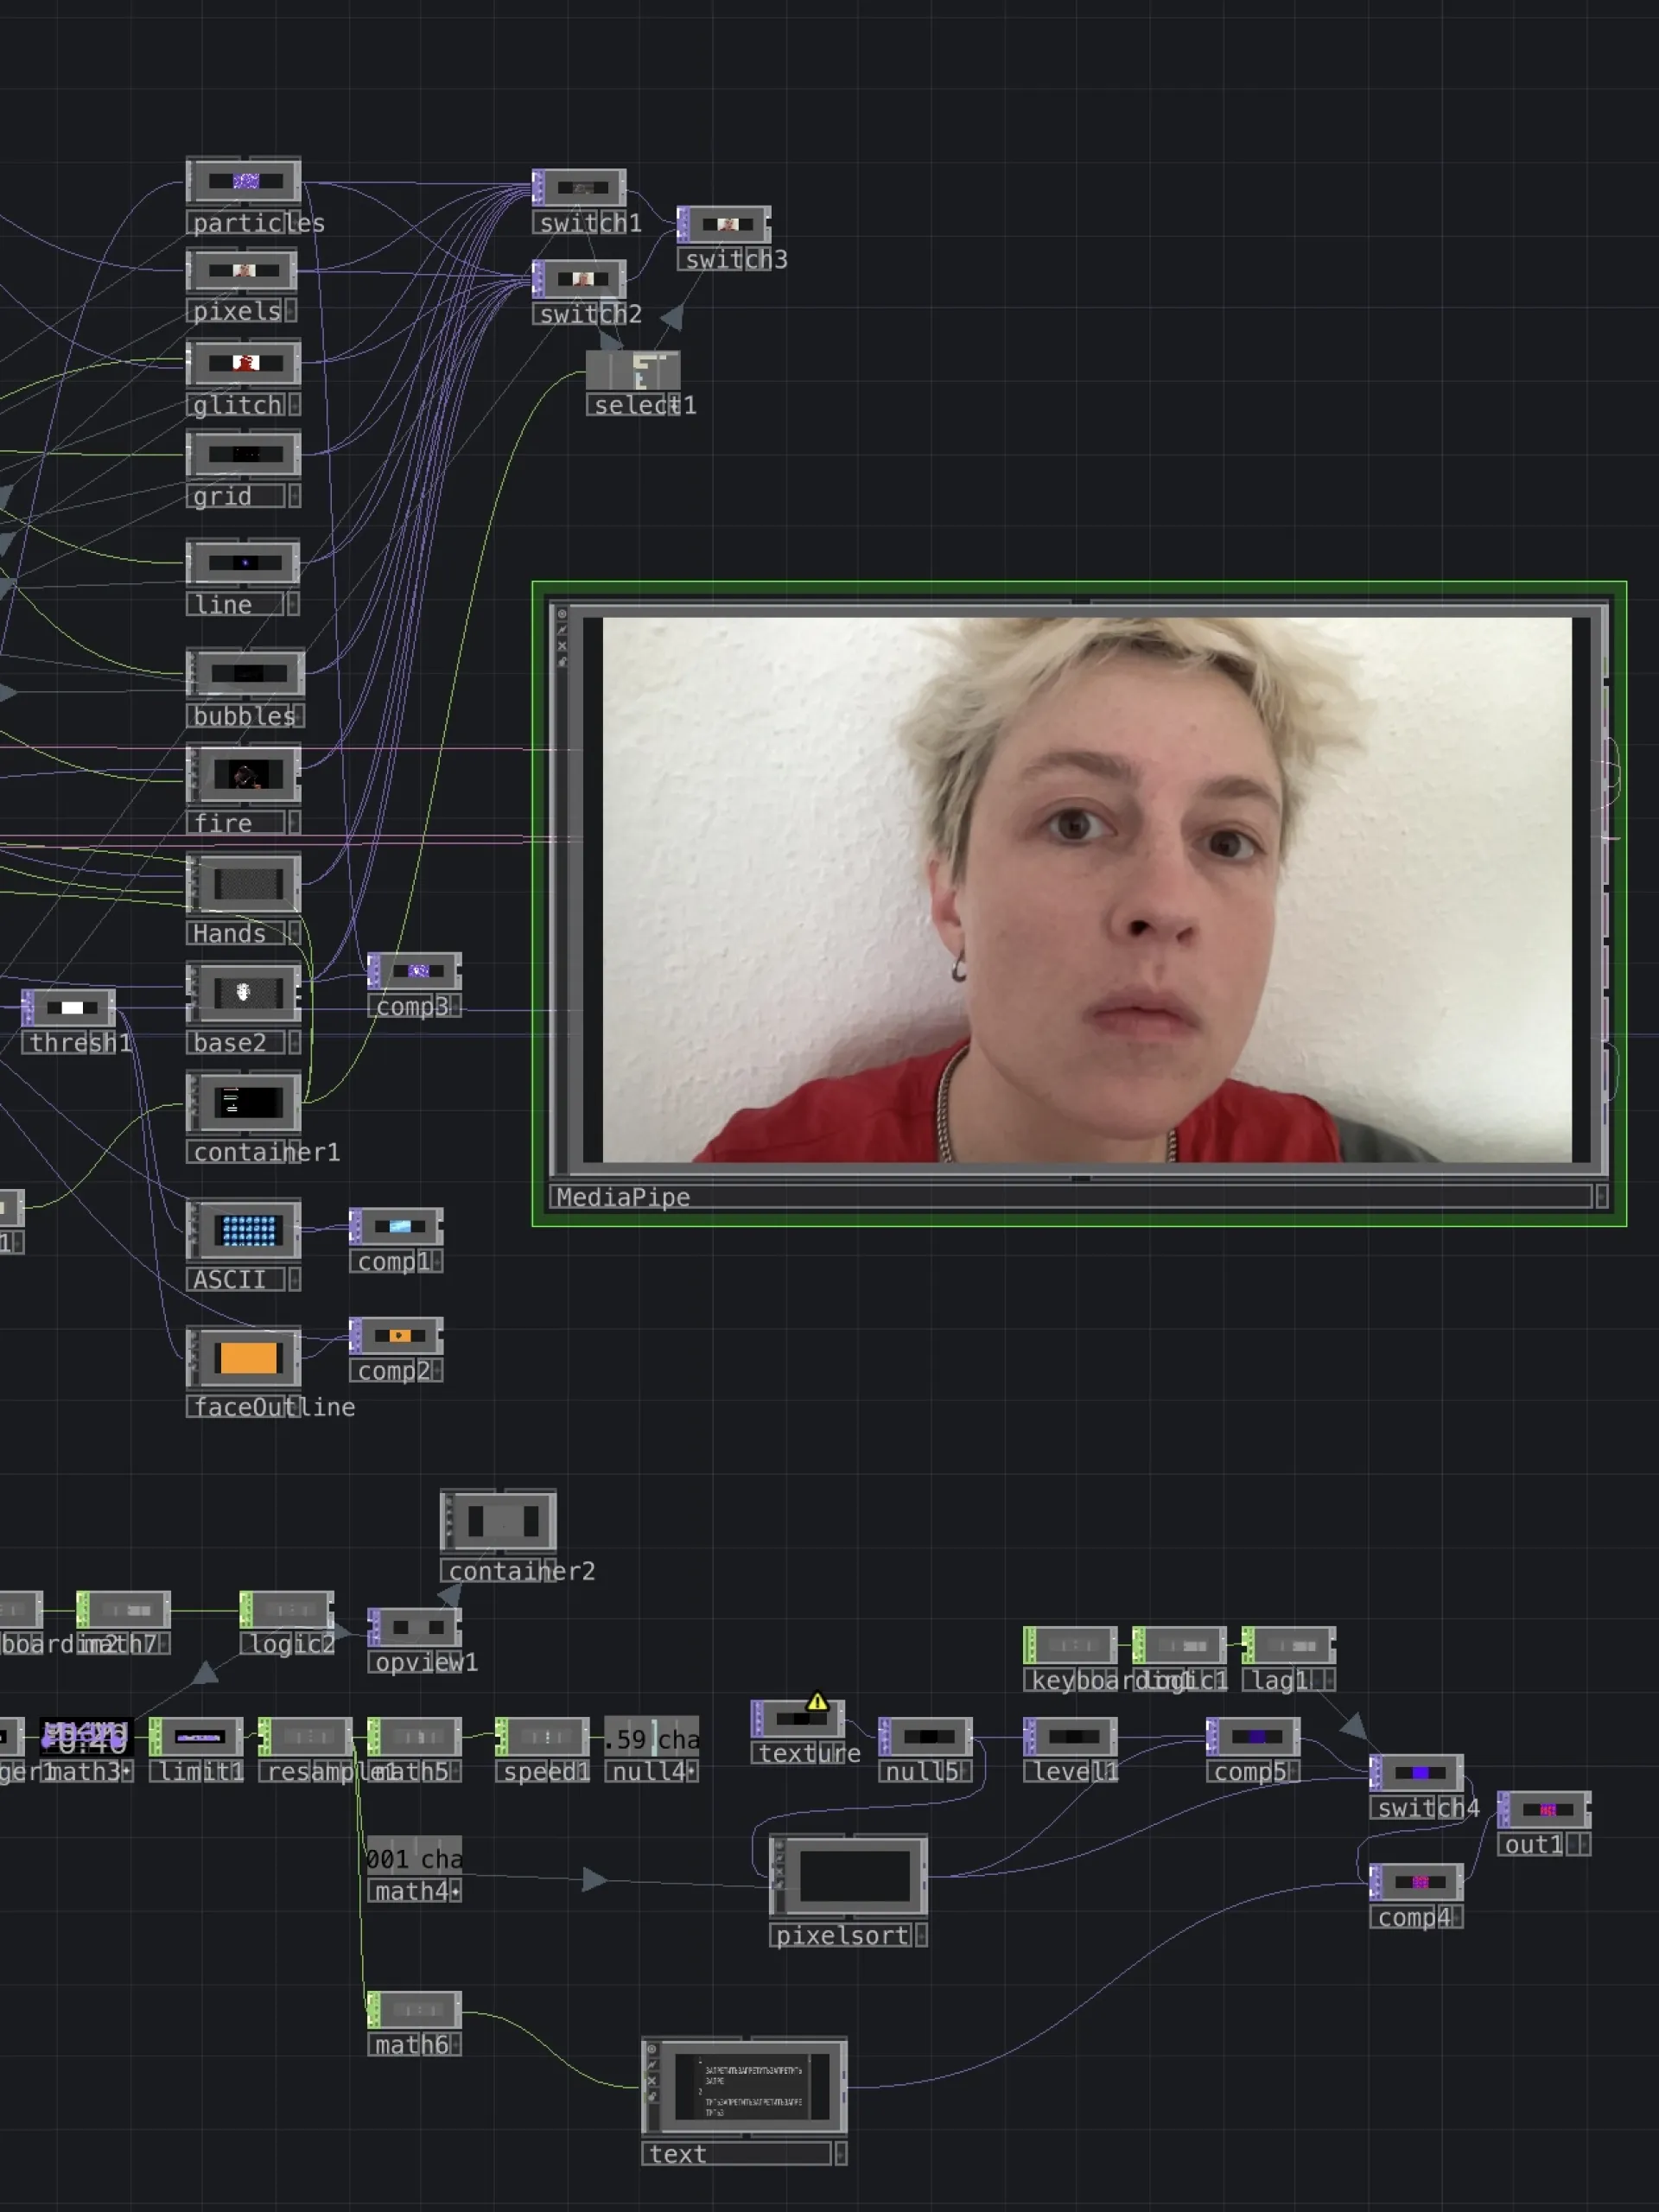Click the MediaPipe webcam preview

pyautogui.click(x=1086, y=888)
